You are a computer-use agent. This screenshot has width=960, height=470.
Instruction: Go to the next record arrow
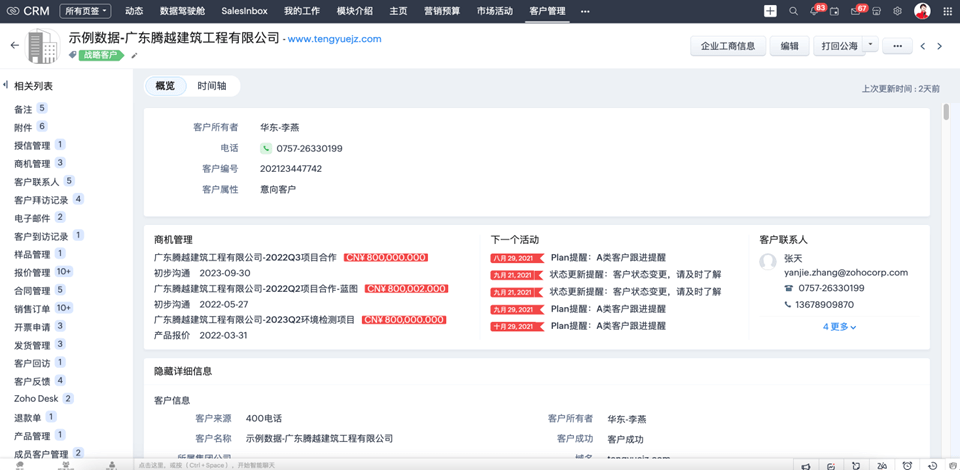[x=939, y=46]
